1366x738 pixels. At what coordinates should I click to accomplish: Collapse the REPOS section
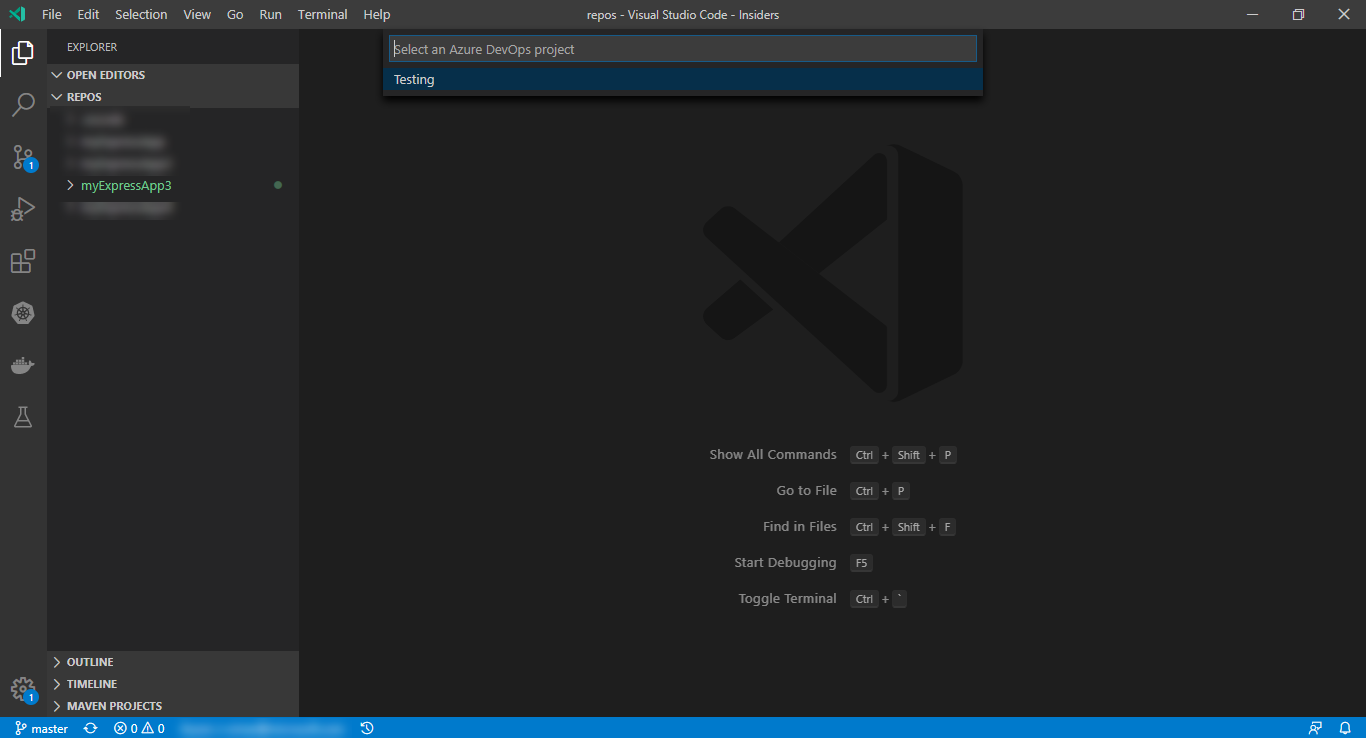(173, 97)
